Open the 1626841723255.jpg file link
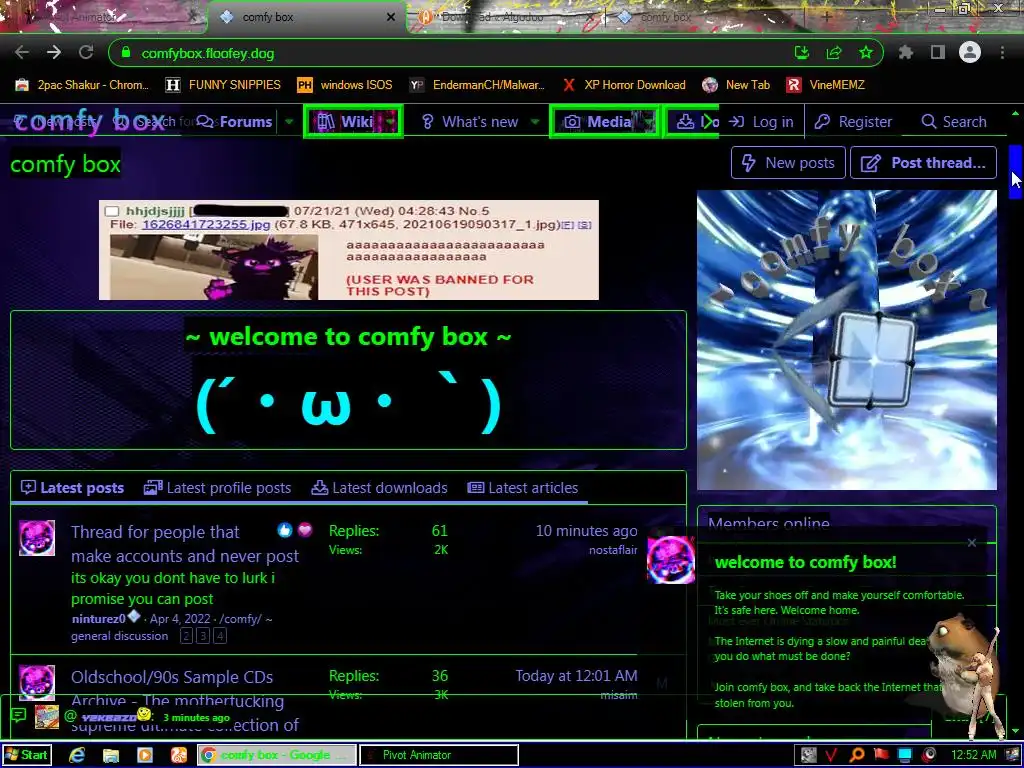1024x768 pixels. pos(206,225)
